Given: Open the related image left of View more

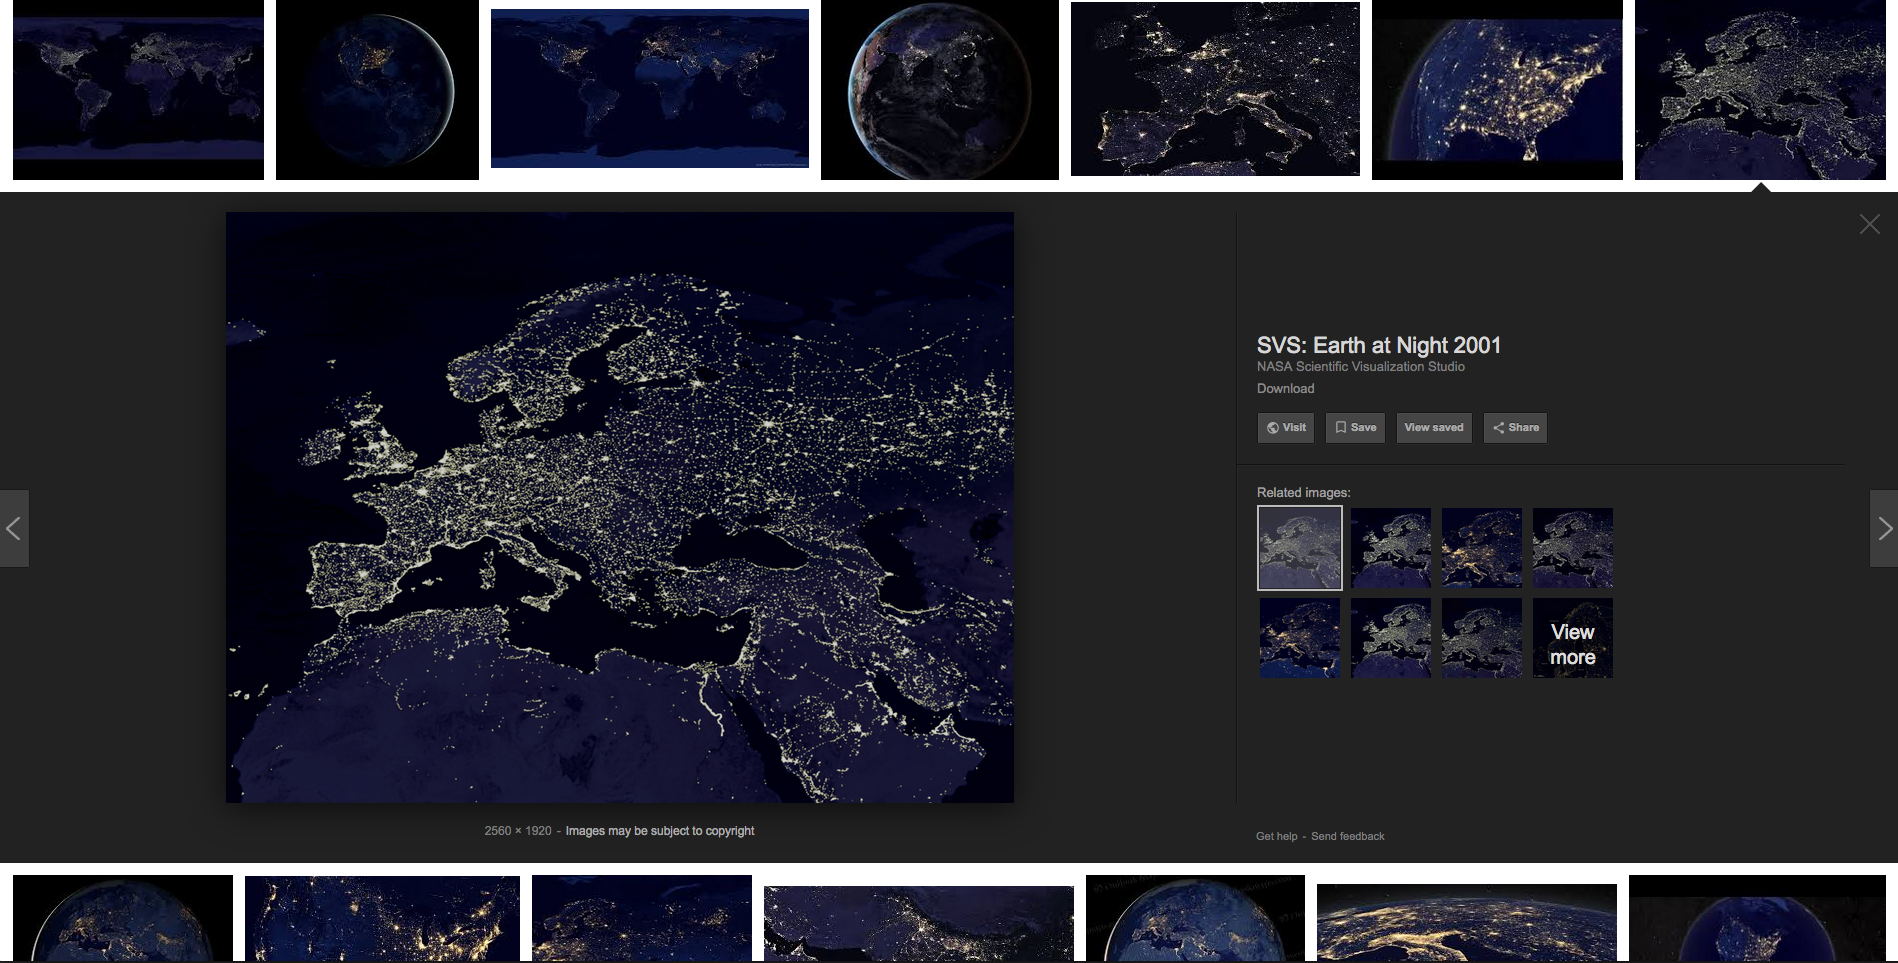Looking at the screenshot, I should tap(1482, 638).
